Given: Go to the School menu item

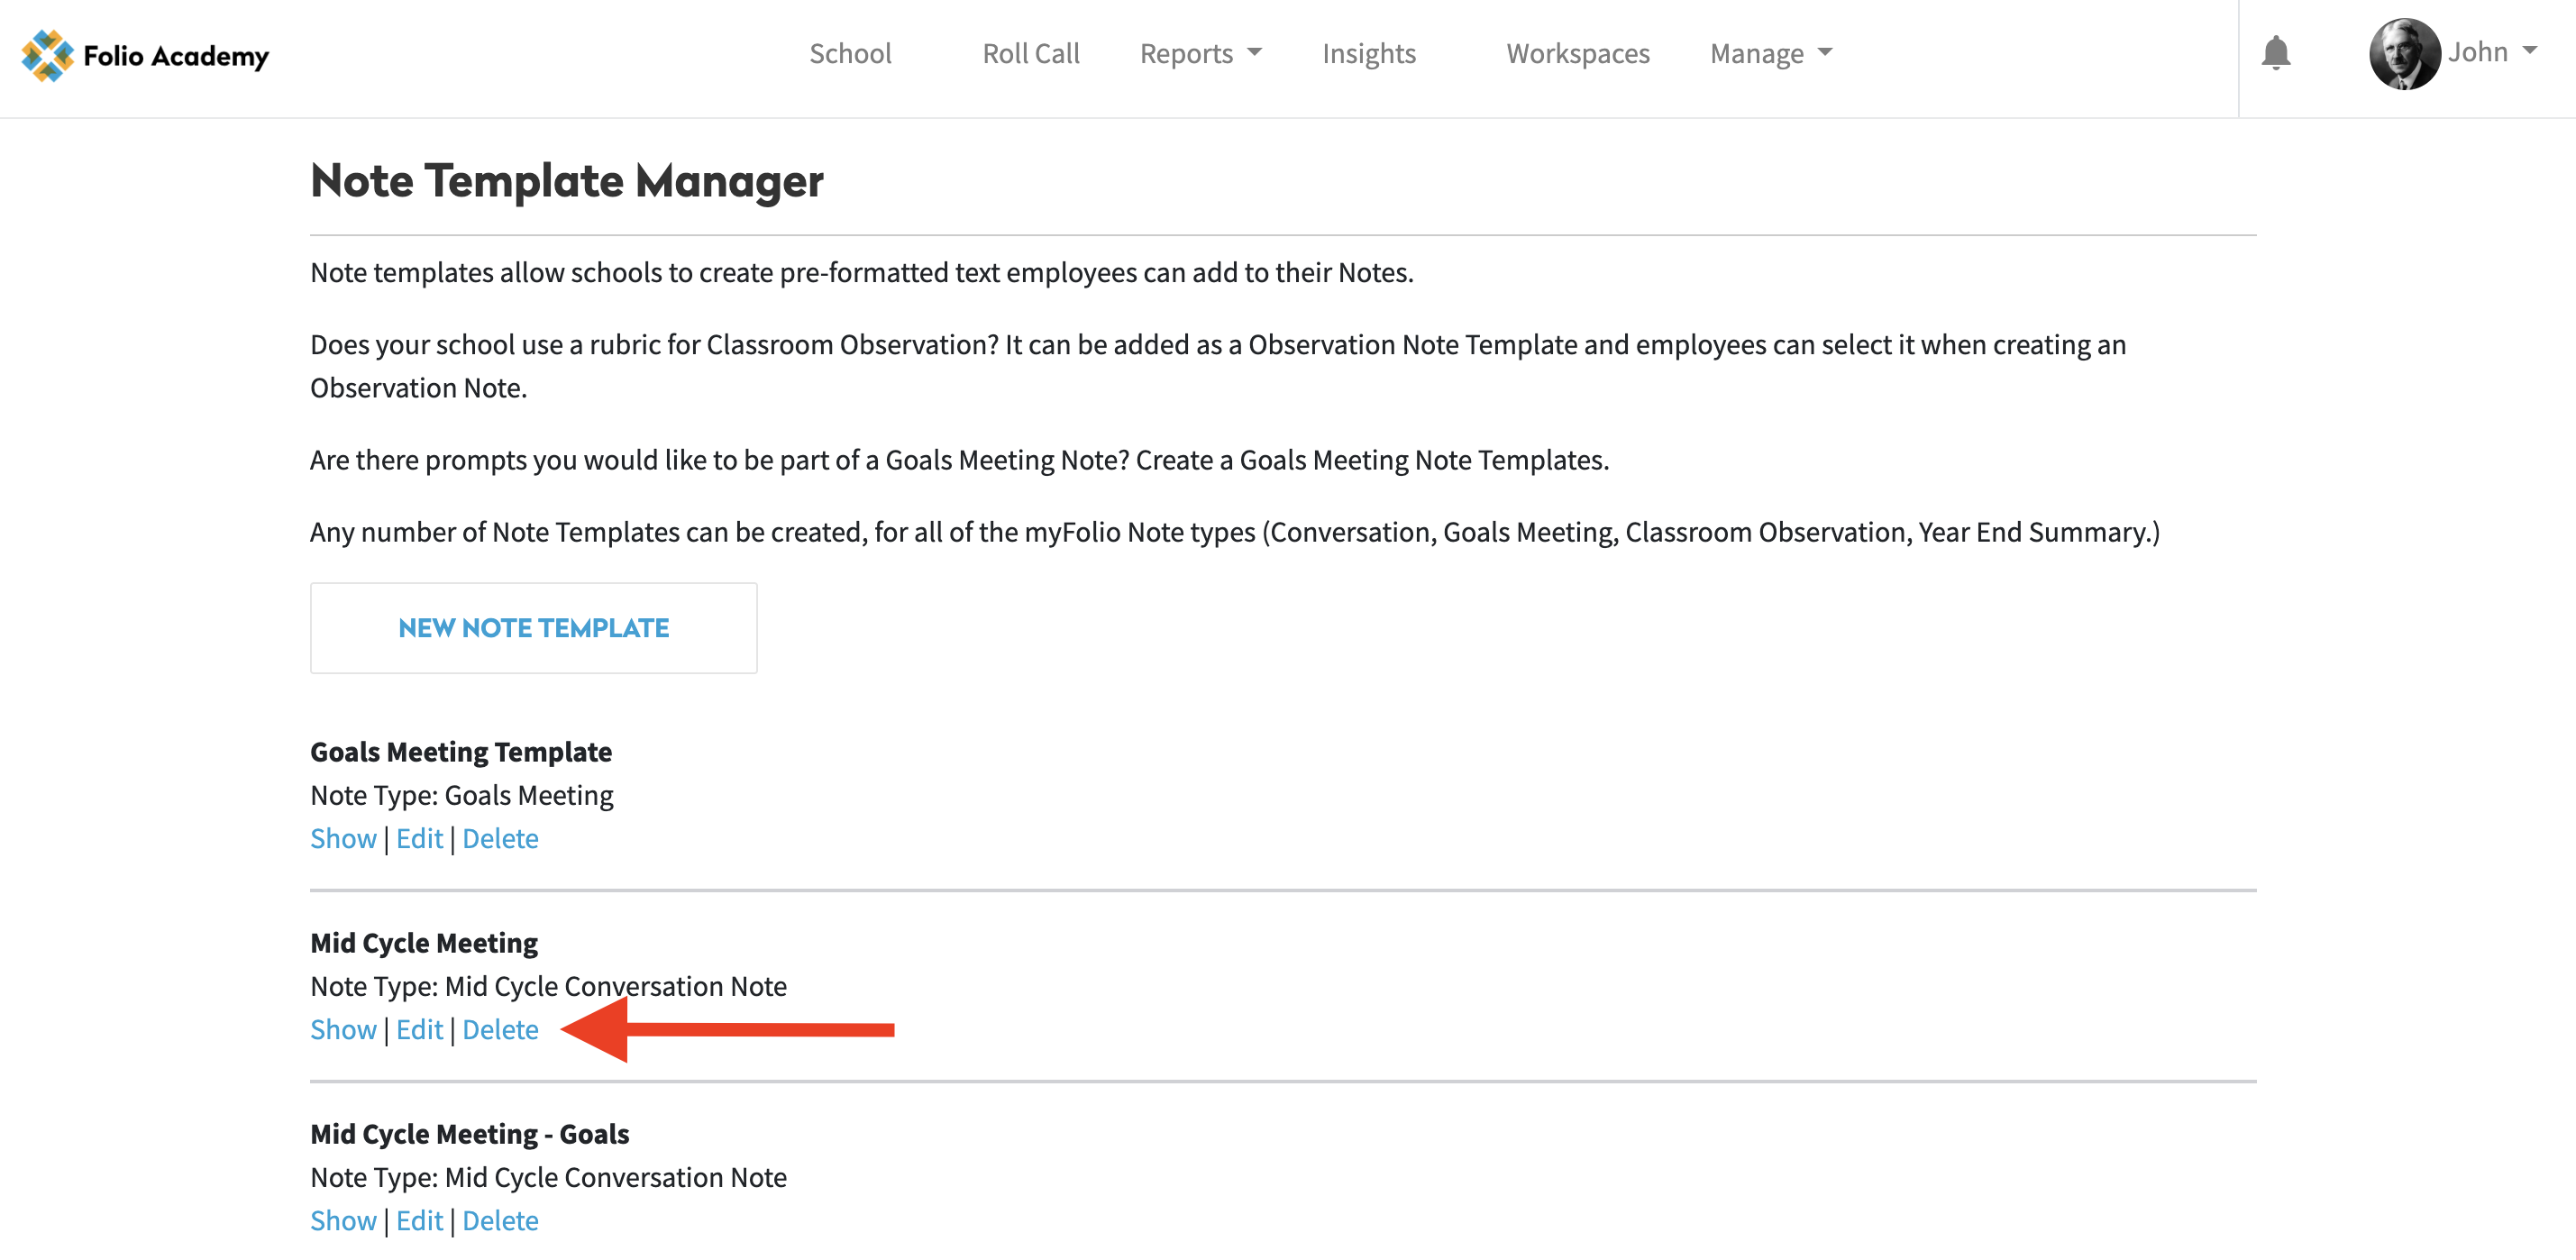Looking at the screenshot, I should pos(850,53).
